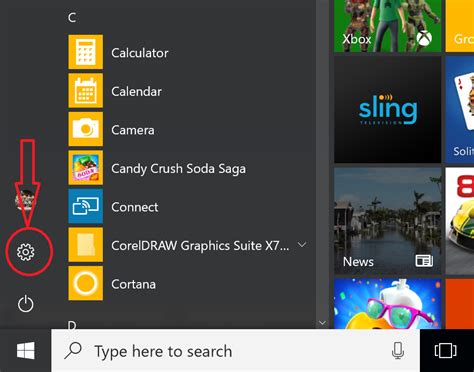Open the Sling Television tile
This screenshot has height=372, width=474.
pyautogui.click(x=388, y=109)
